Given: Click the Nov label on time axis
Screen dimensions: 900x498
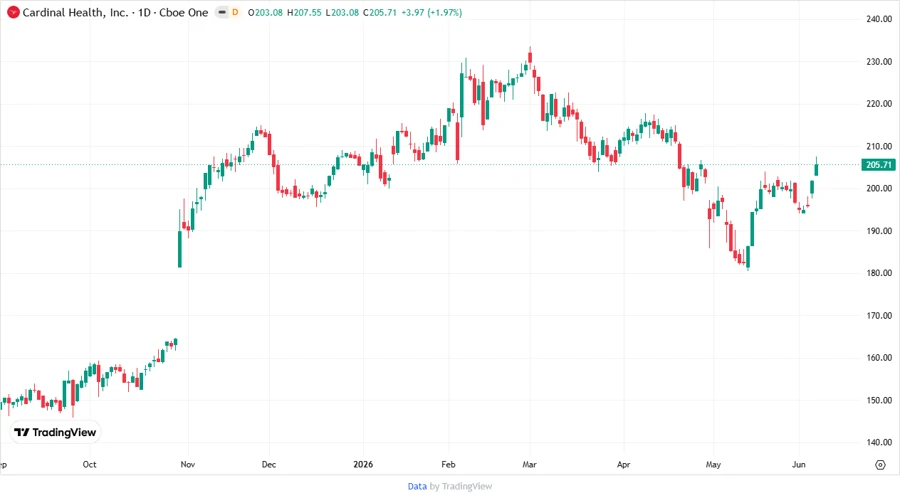Looking at the screenshot, I should [188, 465].
